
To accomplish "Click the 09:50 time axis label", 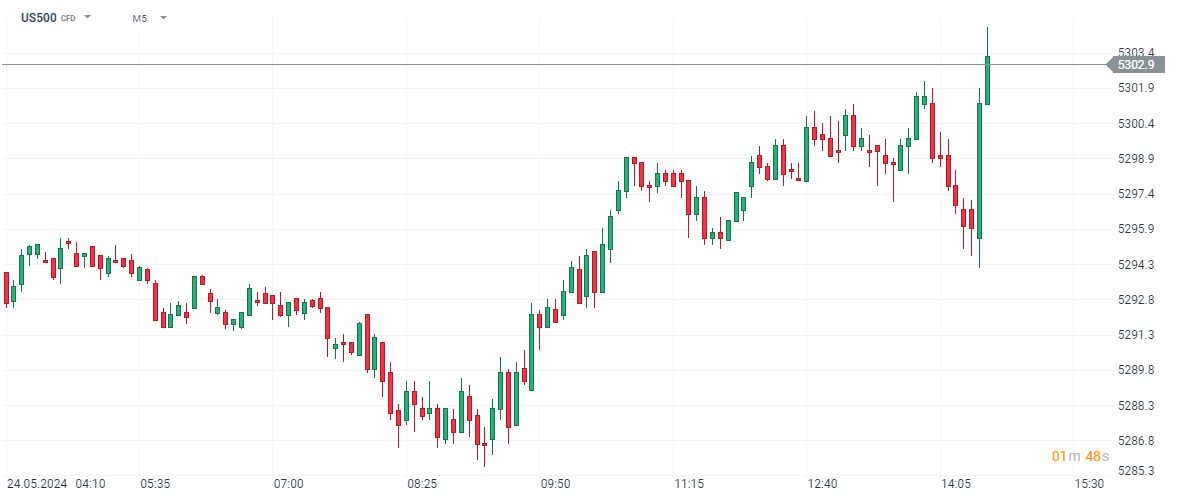I will point(555,484).
